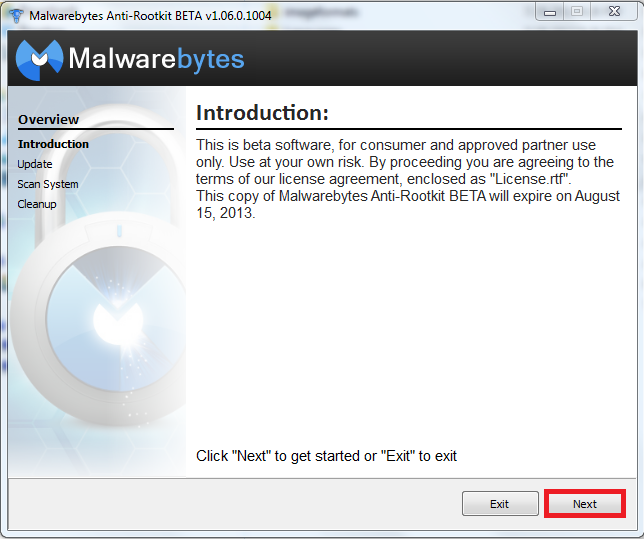
Task: Go to the Update step in the sidebar
Action: click(x=35, y=164)
